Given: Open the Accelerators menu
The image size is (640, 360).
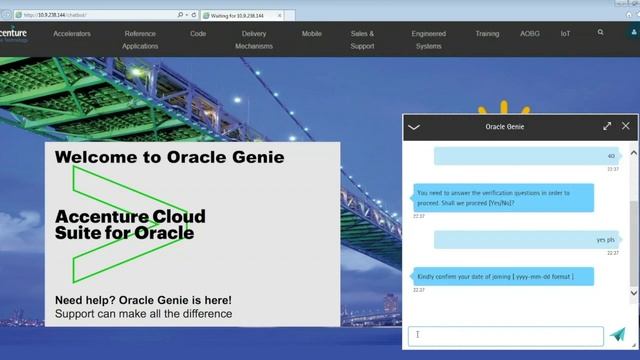Looking at the screenshot, I should [x=72, y=34].
